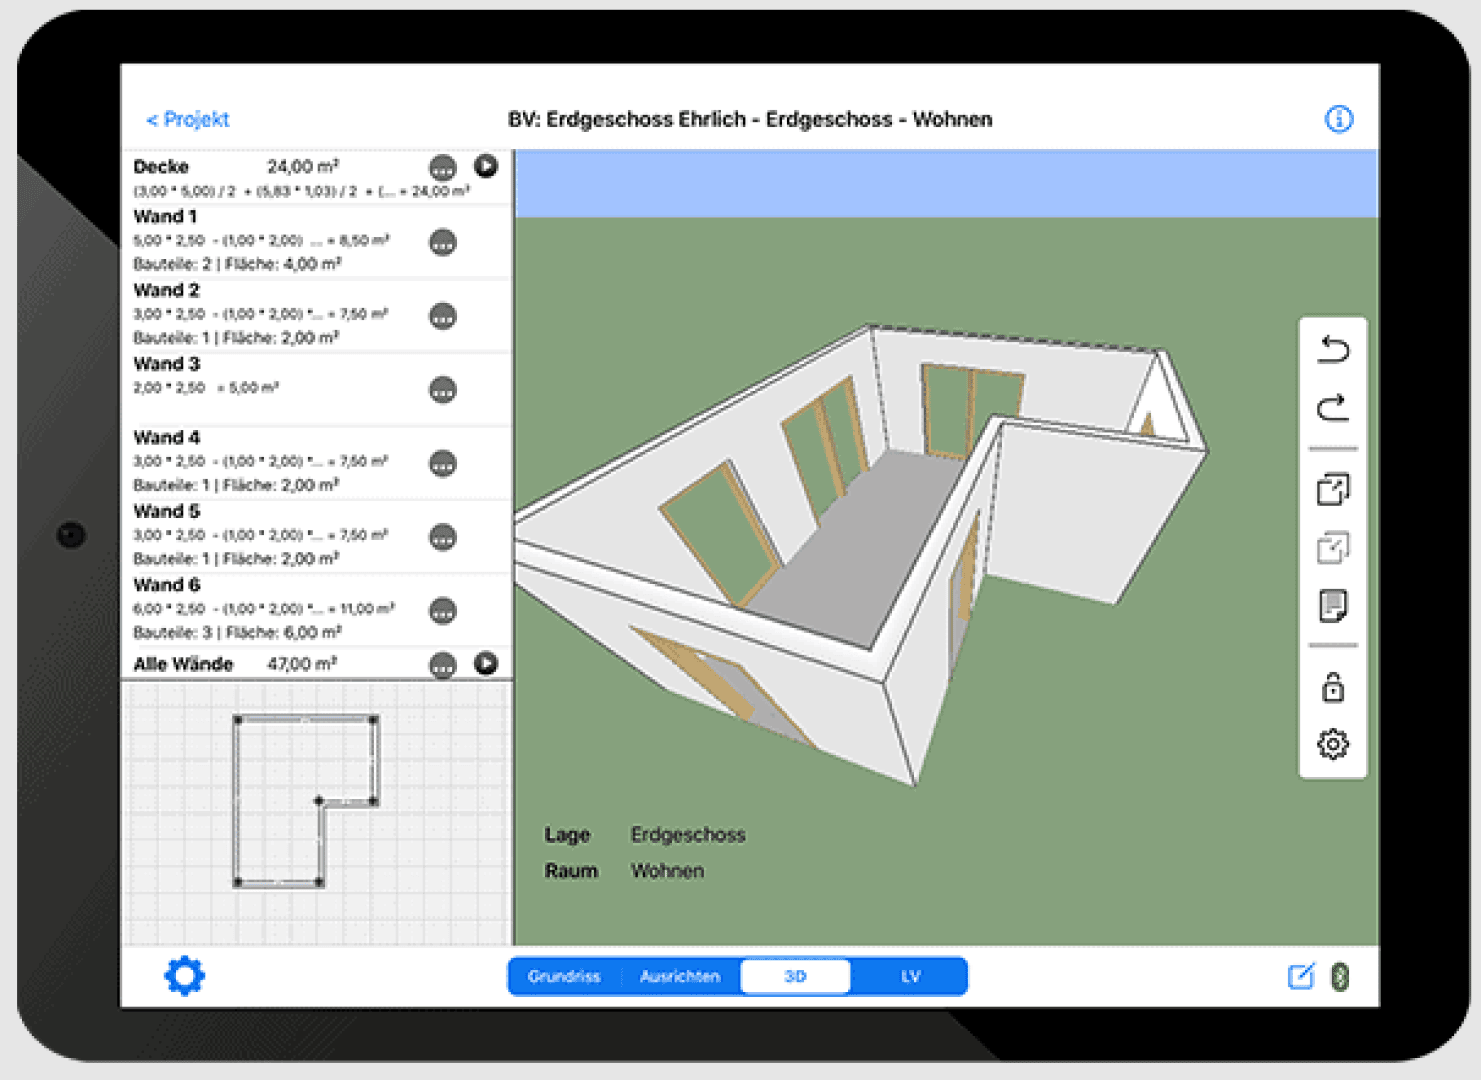
Task: Click the Erdgeschoss Lage value
Action: click(x=688, y=835)
